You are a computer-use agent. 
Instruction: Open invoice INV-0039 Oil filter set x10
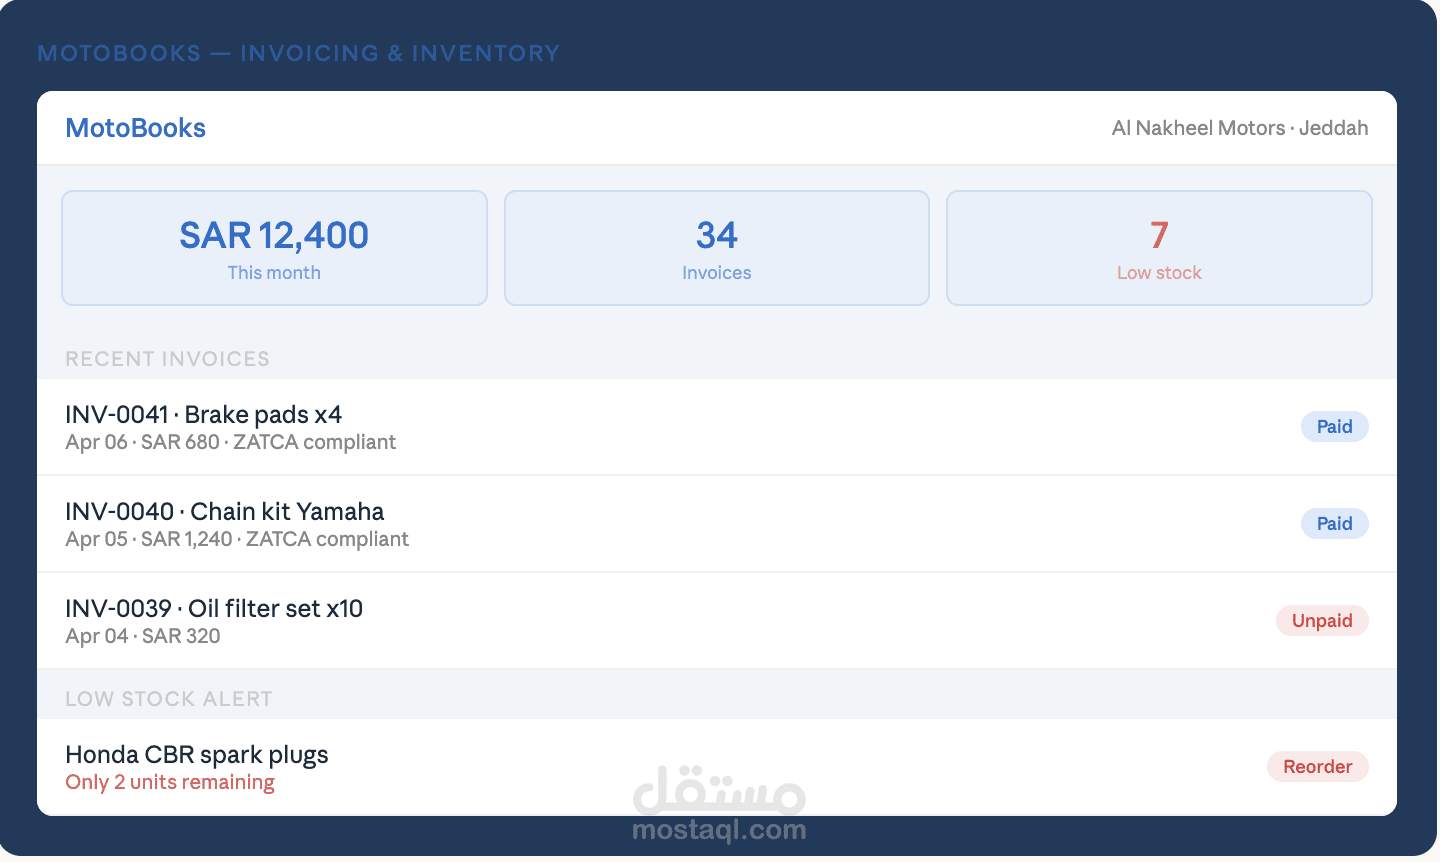point(213,608)
